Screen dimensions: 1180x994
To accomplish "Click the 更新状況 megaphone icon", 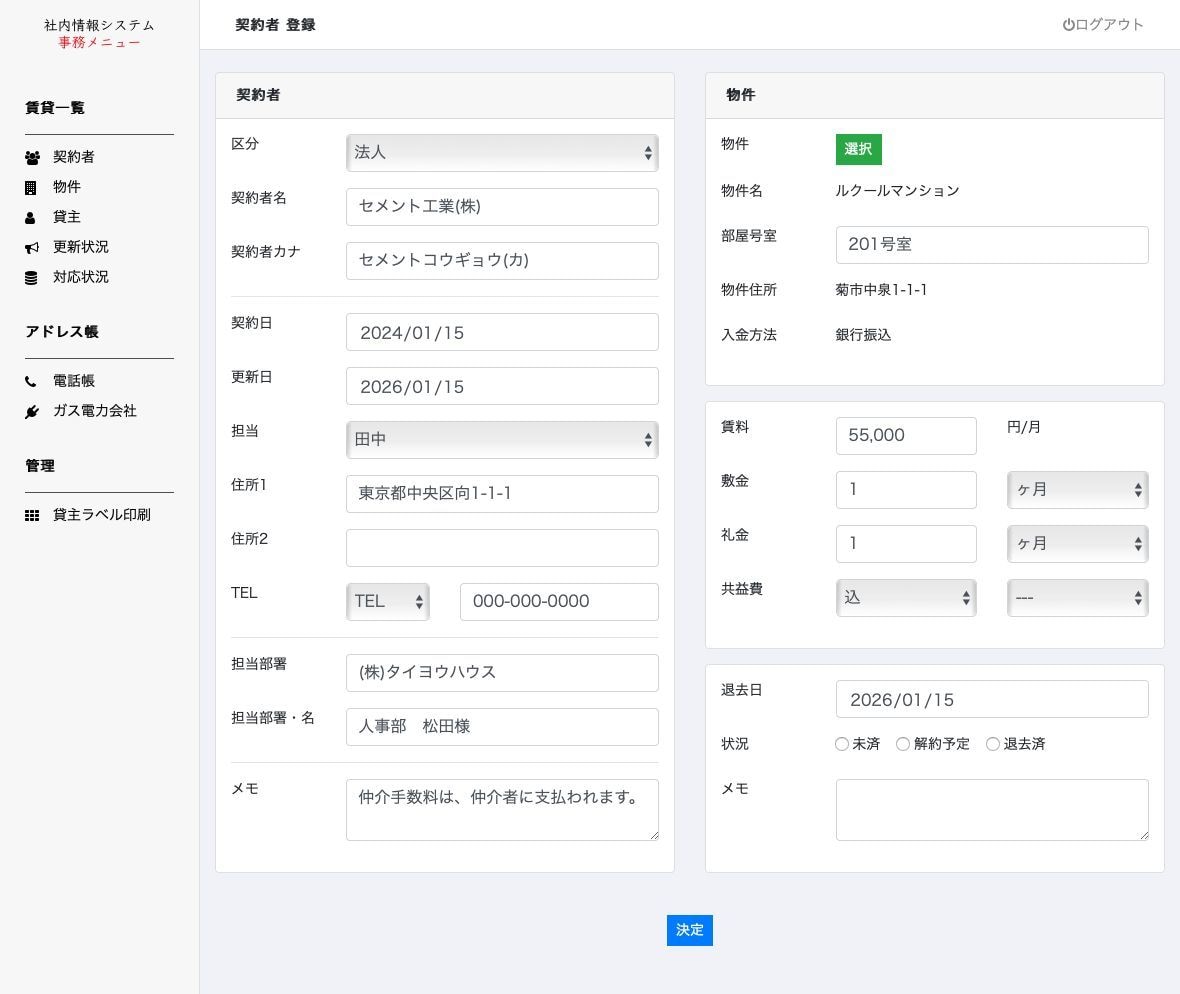I will point(32,248).
